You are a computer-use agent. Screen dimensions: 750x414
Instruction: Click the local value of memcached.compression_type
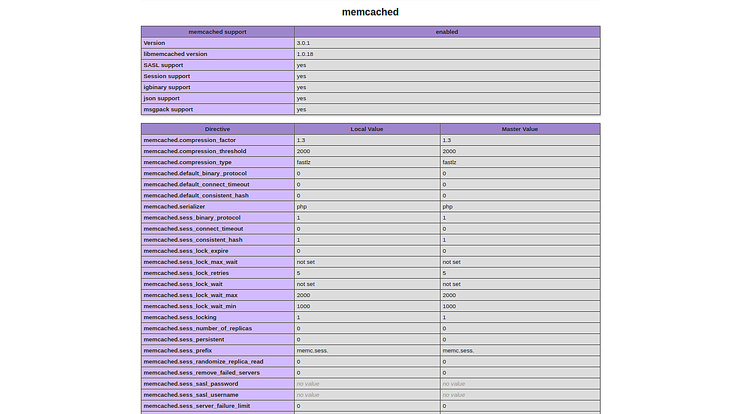tap(303, 162)
